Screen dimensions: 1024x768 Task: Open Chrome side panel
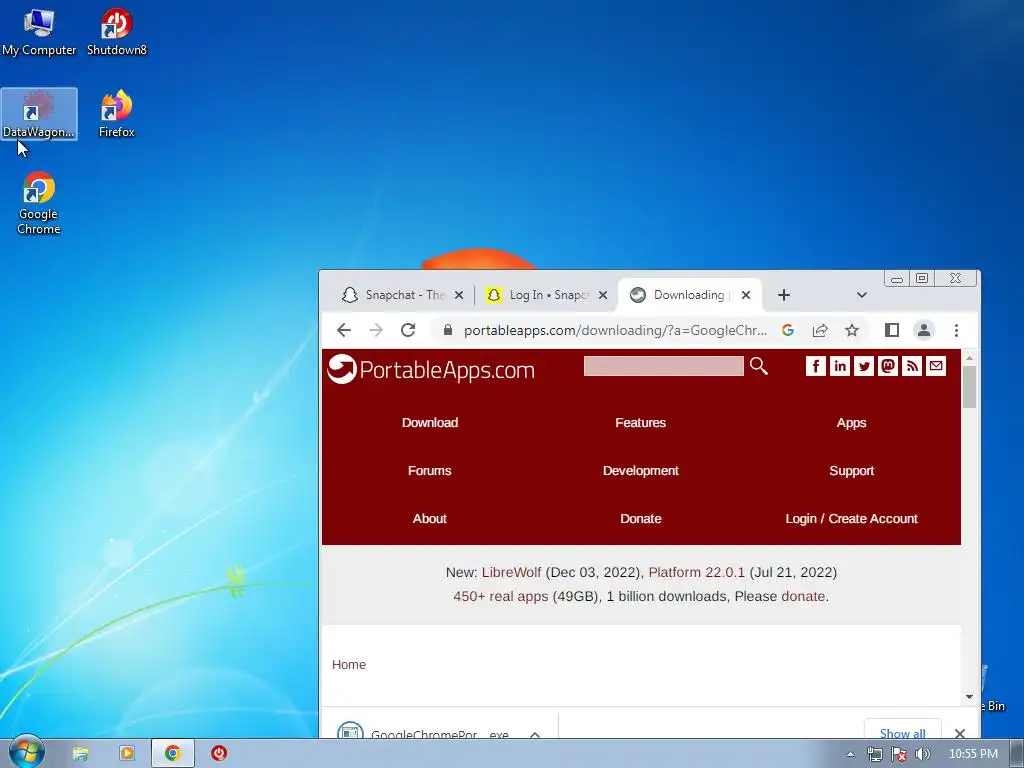(892, 330)
